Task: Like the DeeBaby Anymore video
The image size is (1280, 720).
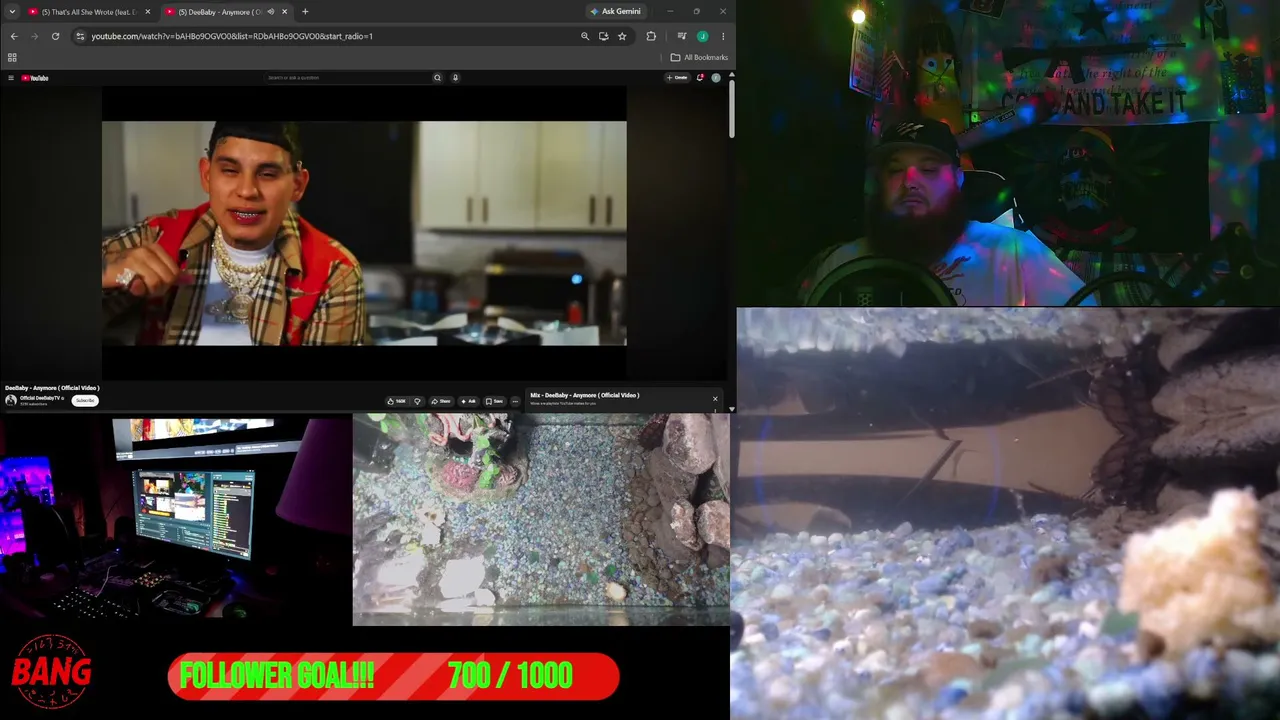Action: 397,401
